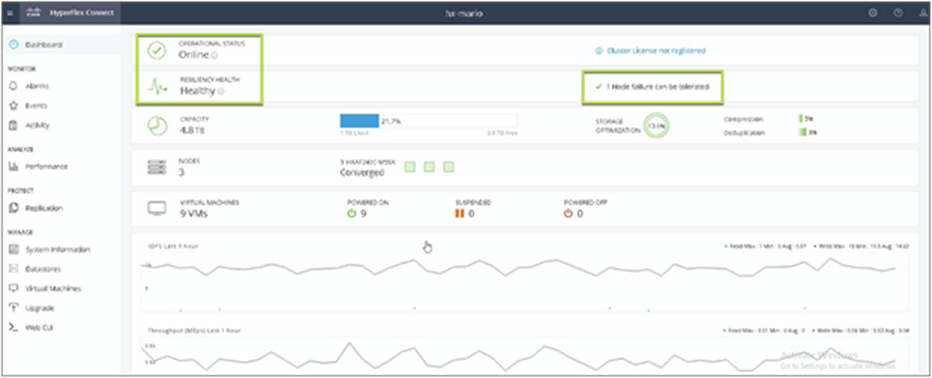Click info icon next to Online
Viewport: 932px width, 378px height.
click(215, 55)
